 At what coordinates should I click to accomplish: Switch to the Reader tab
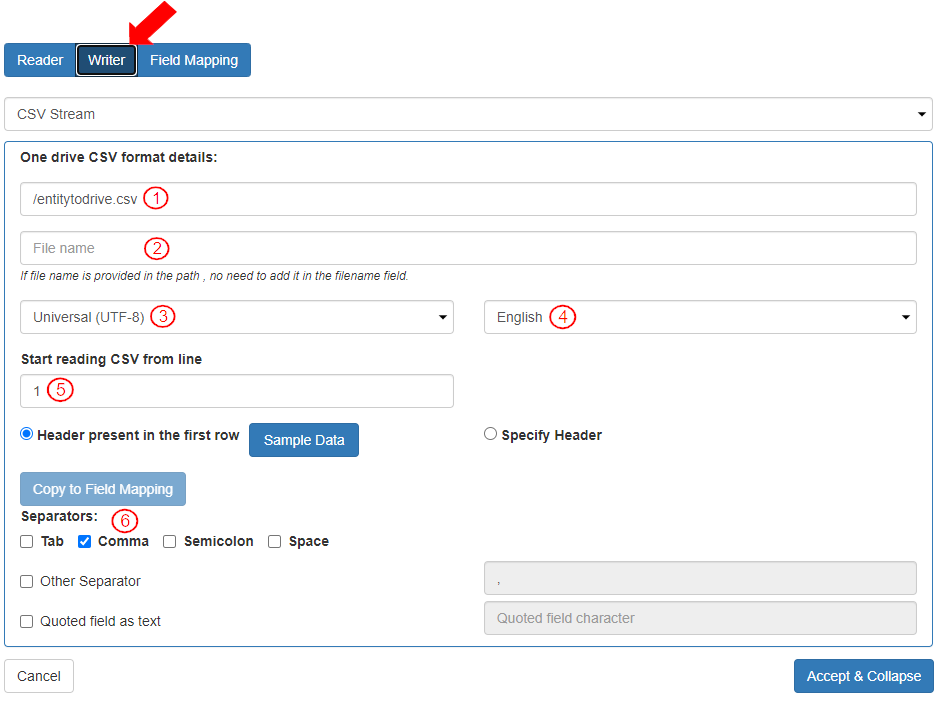[40, 60]
